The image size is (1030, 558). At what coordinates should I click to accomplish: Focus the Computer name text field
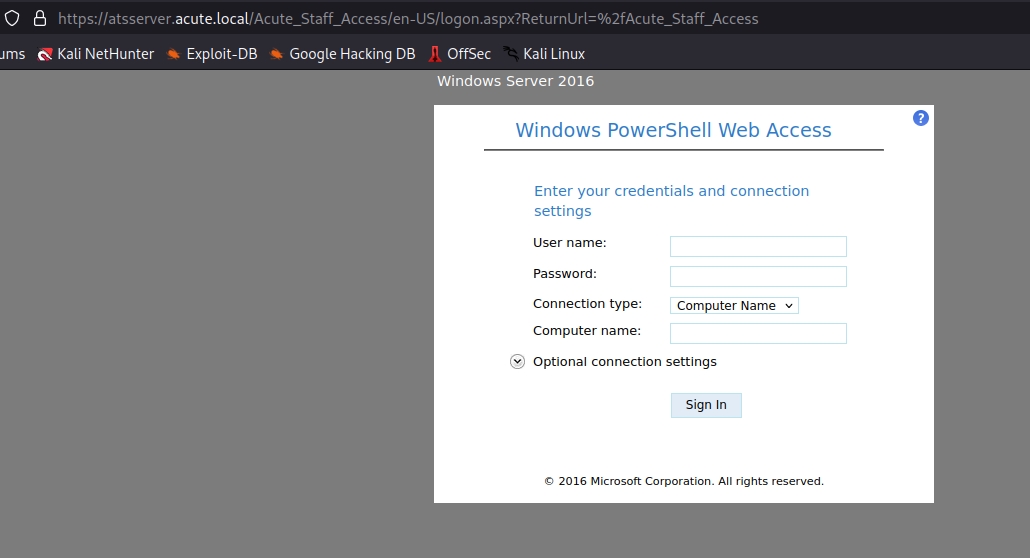pyautogui.click(x=758, y=333)
